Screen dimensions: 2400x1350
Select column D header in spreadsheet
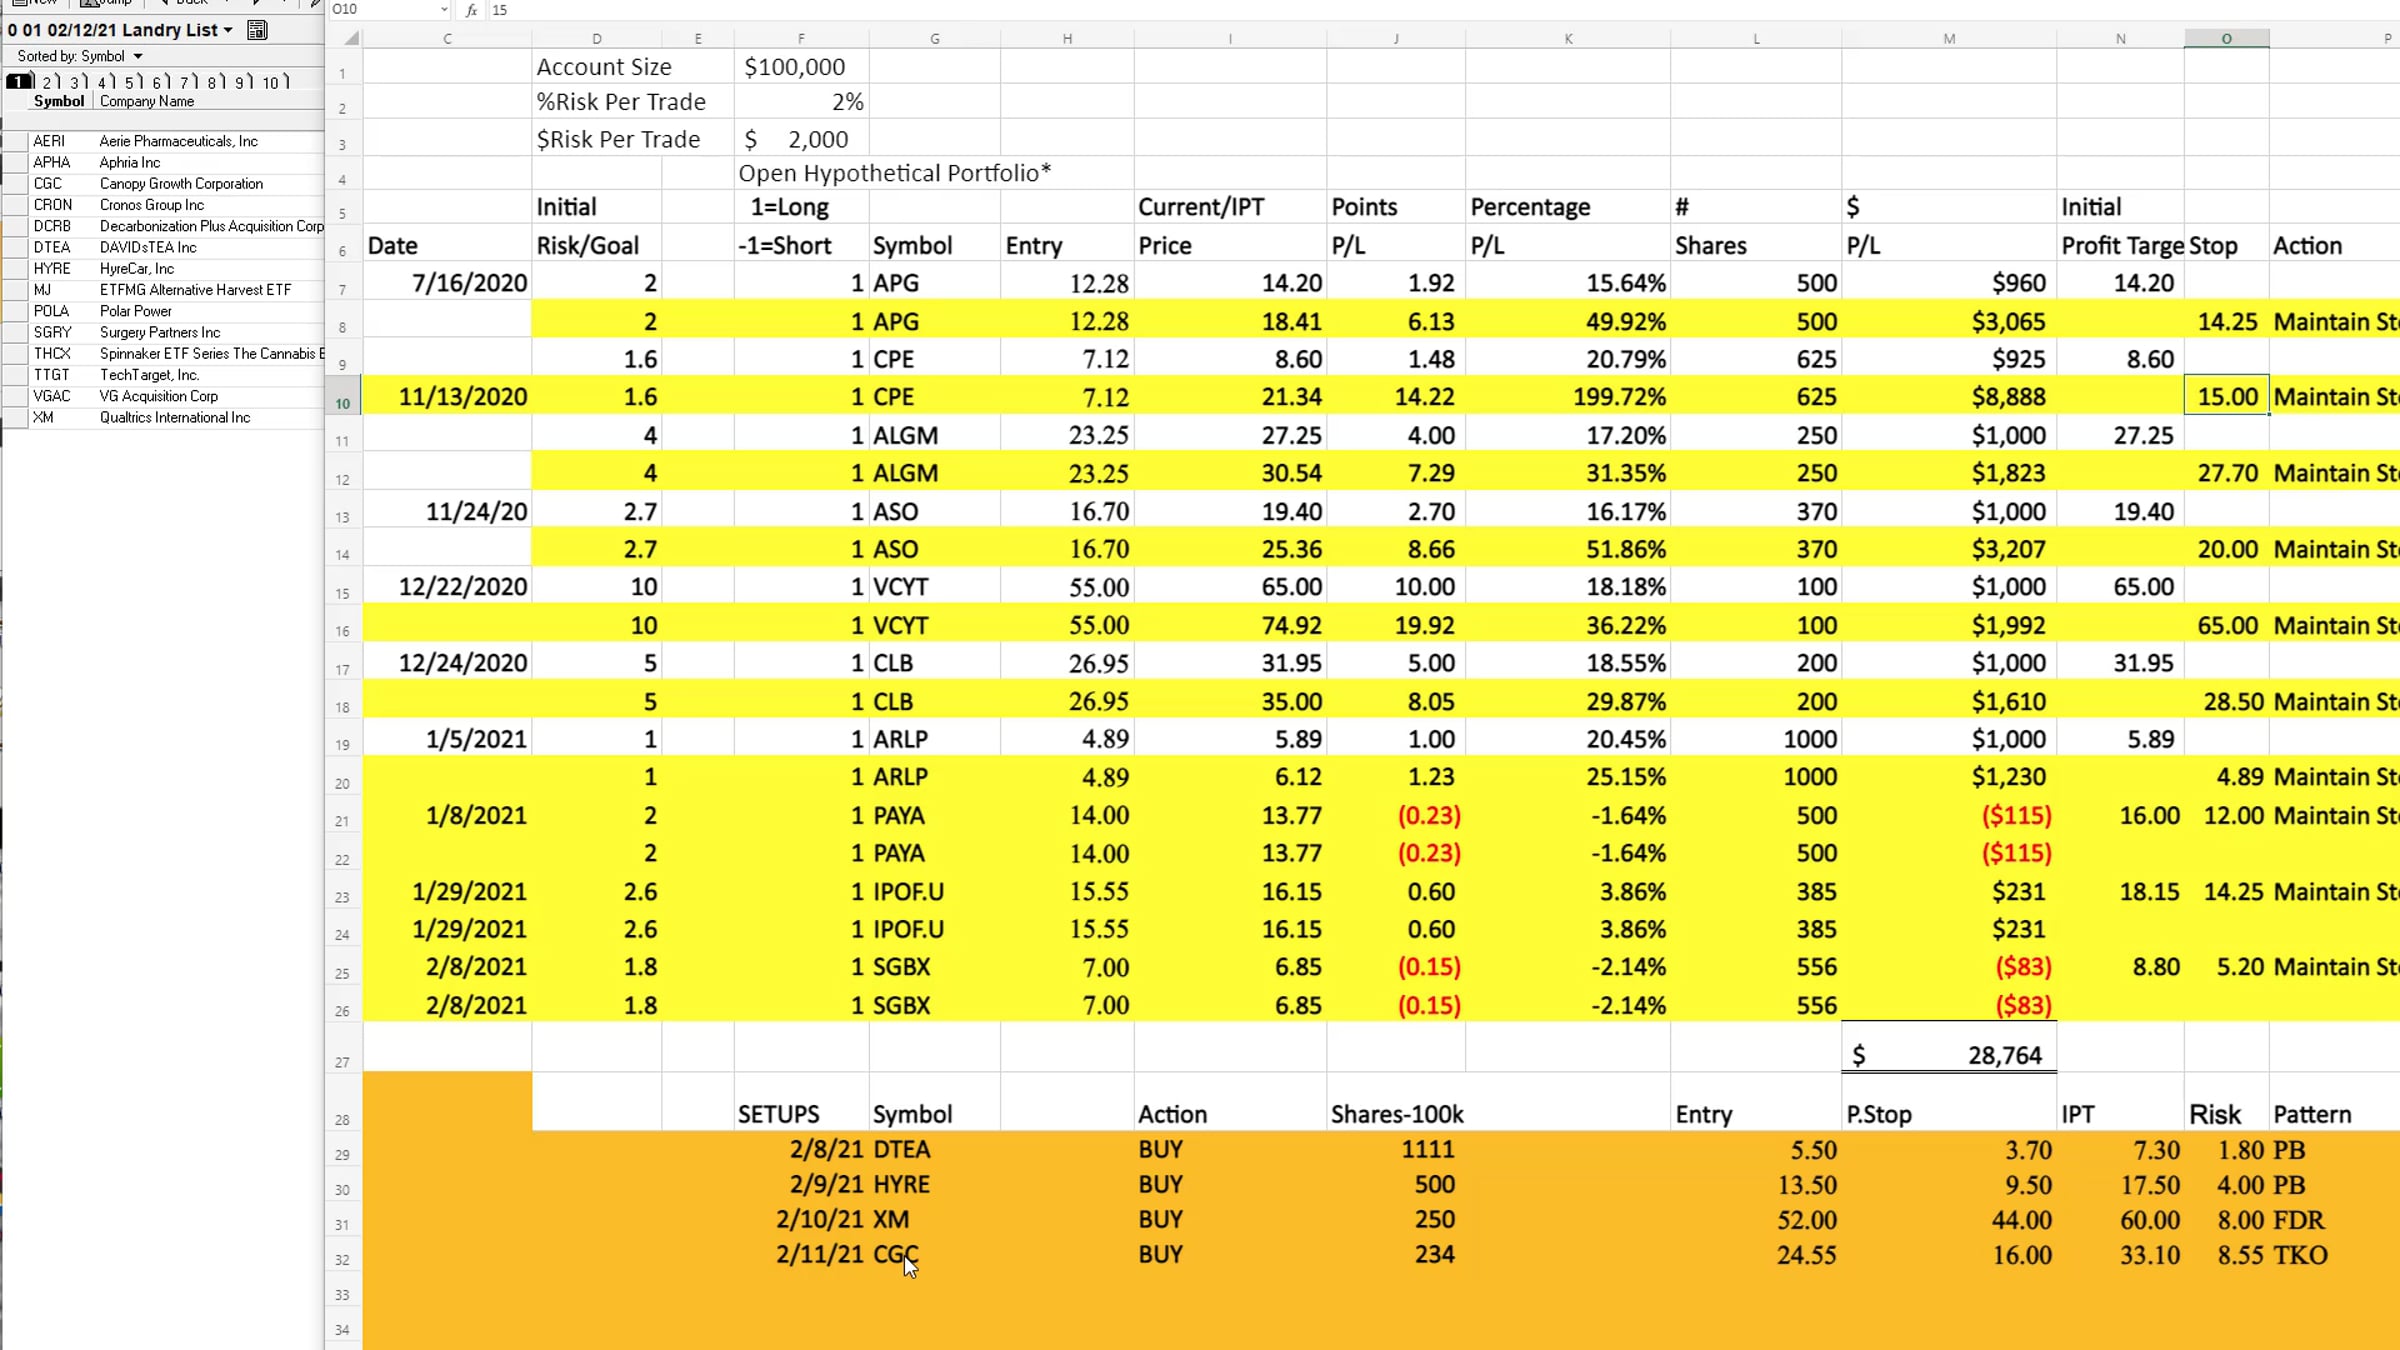pos(597,38)
